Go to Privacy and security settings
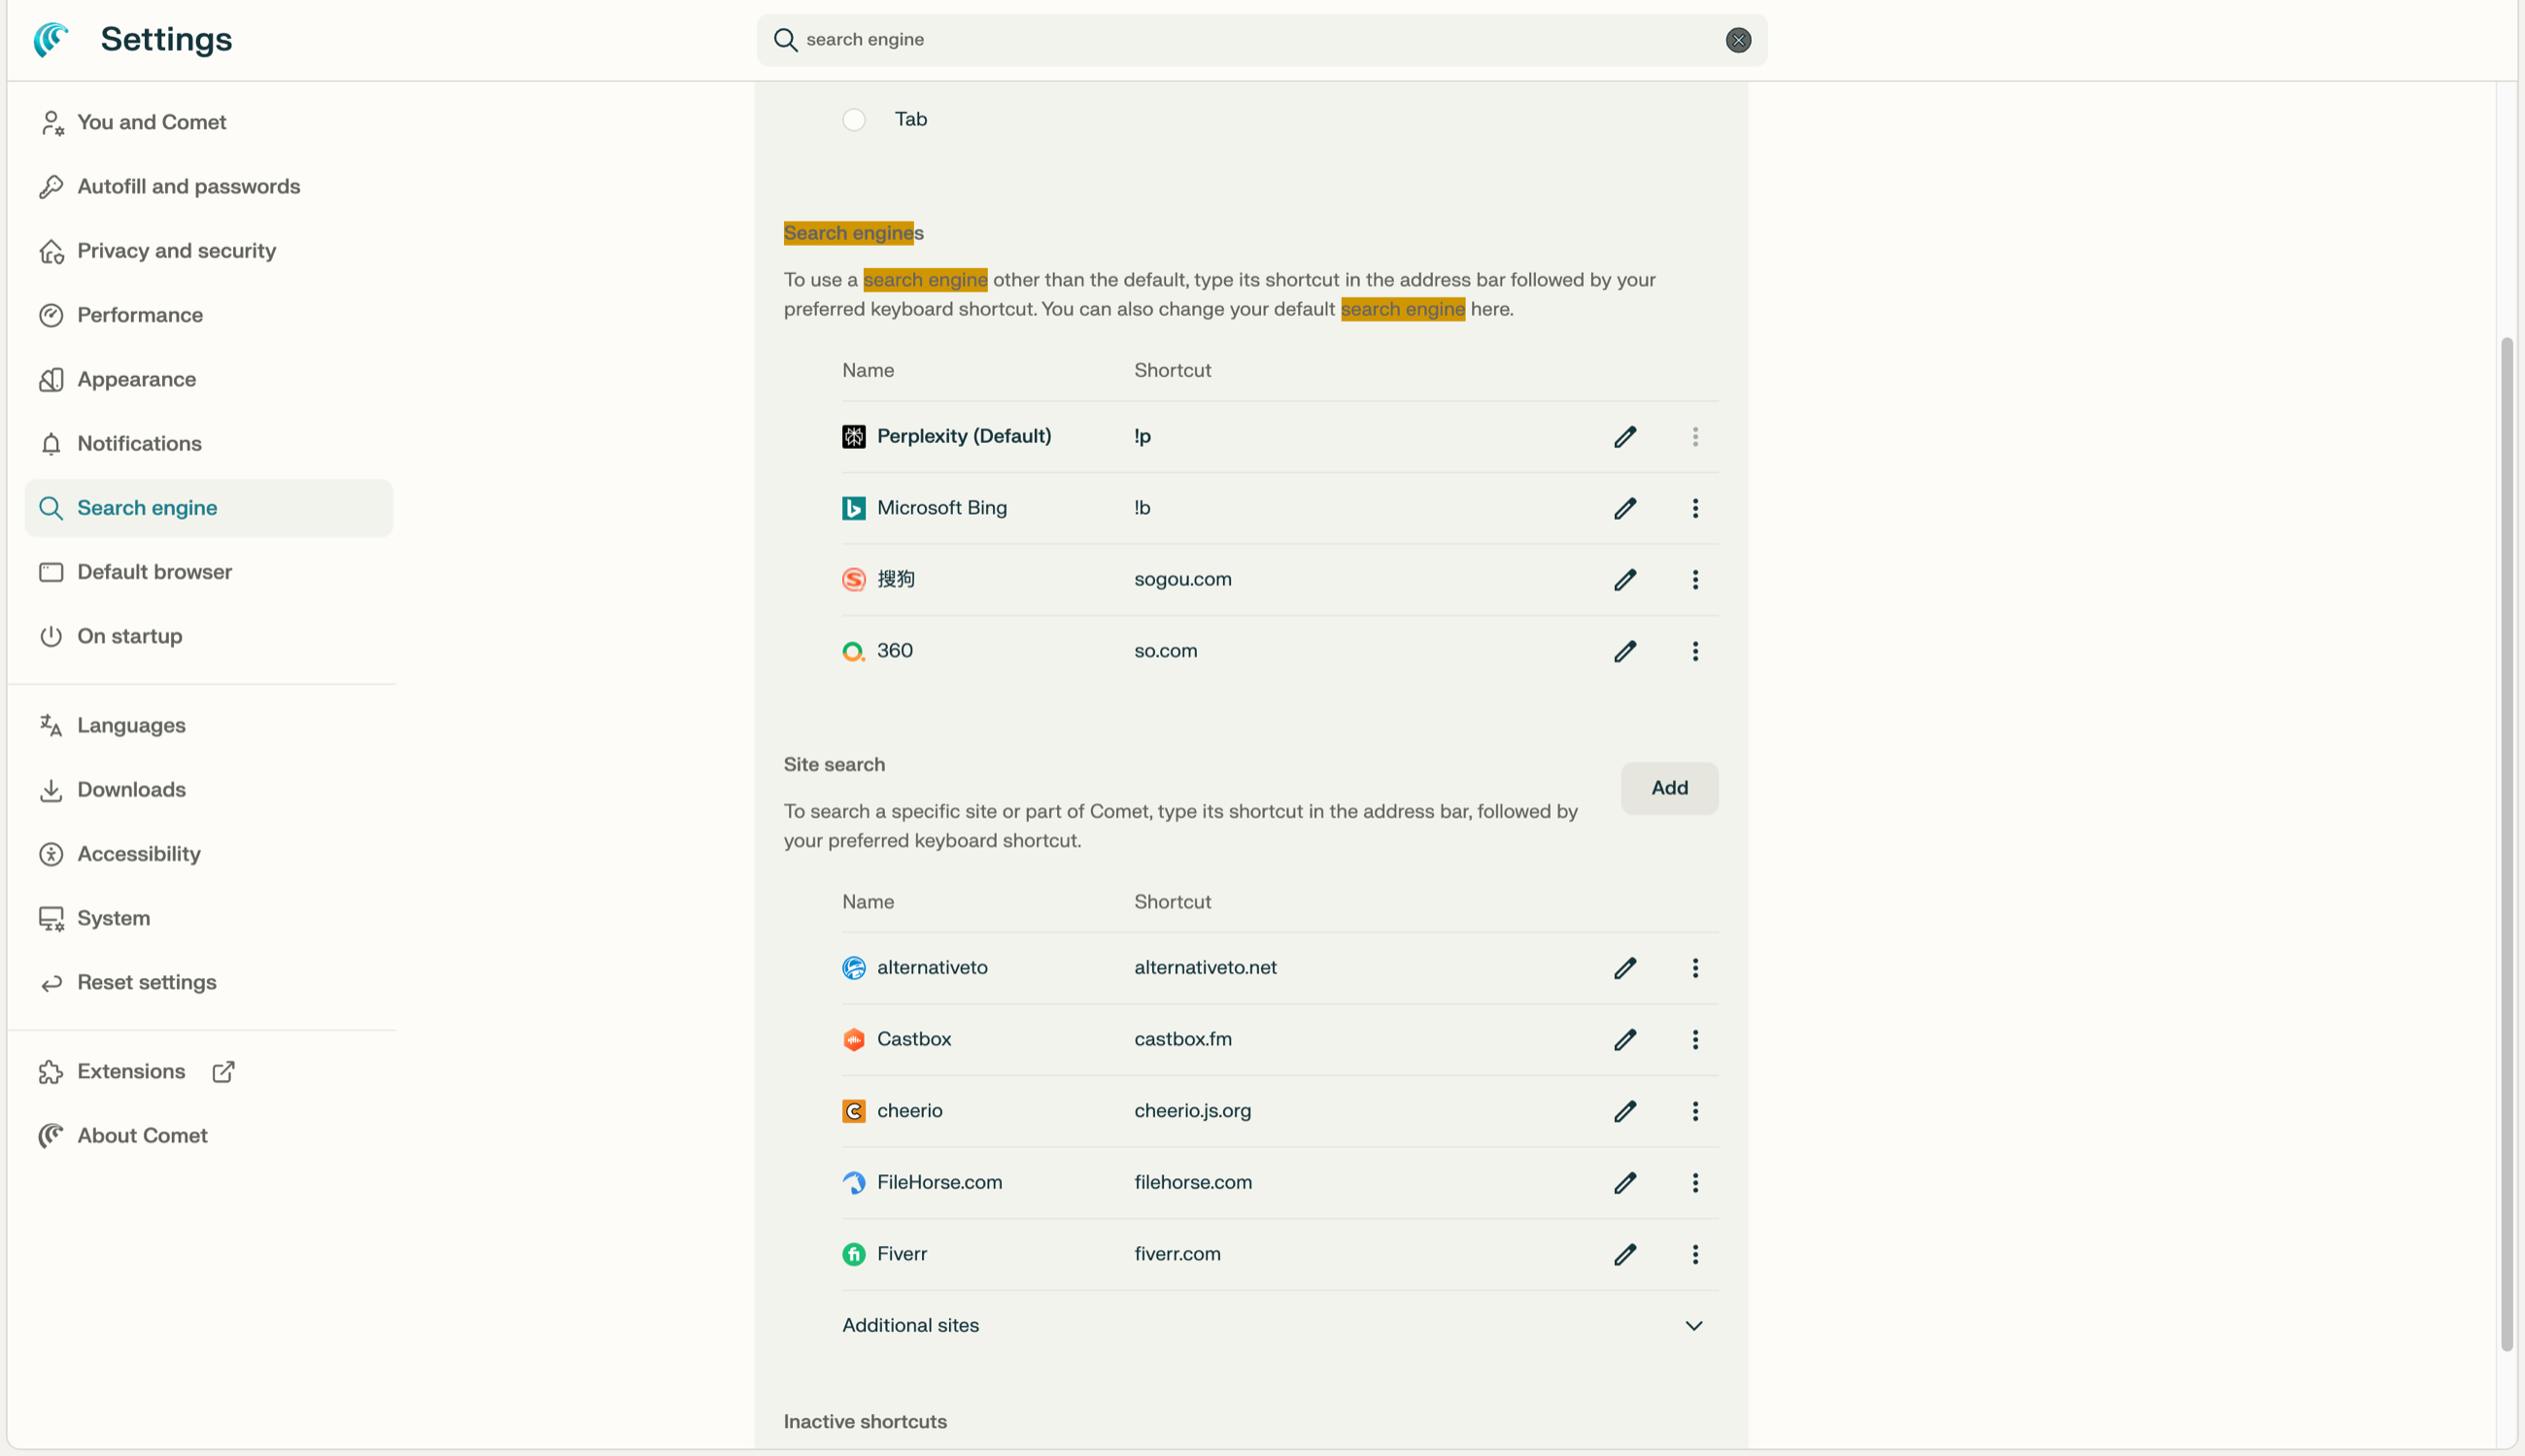The width and height of the screenshot is (2525, 1456). point(176,251)
